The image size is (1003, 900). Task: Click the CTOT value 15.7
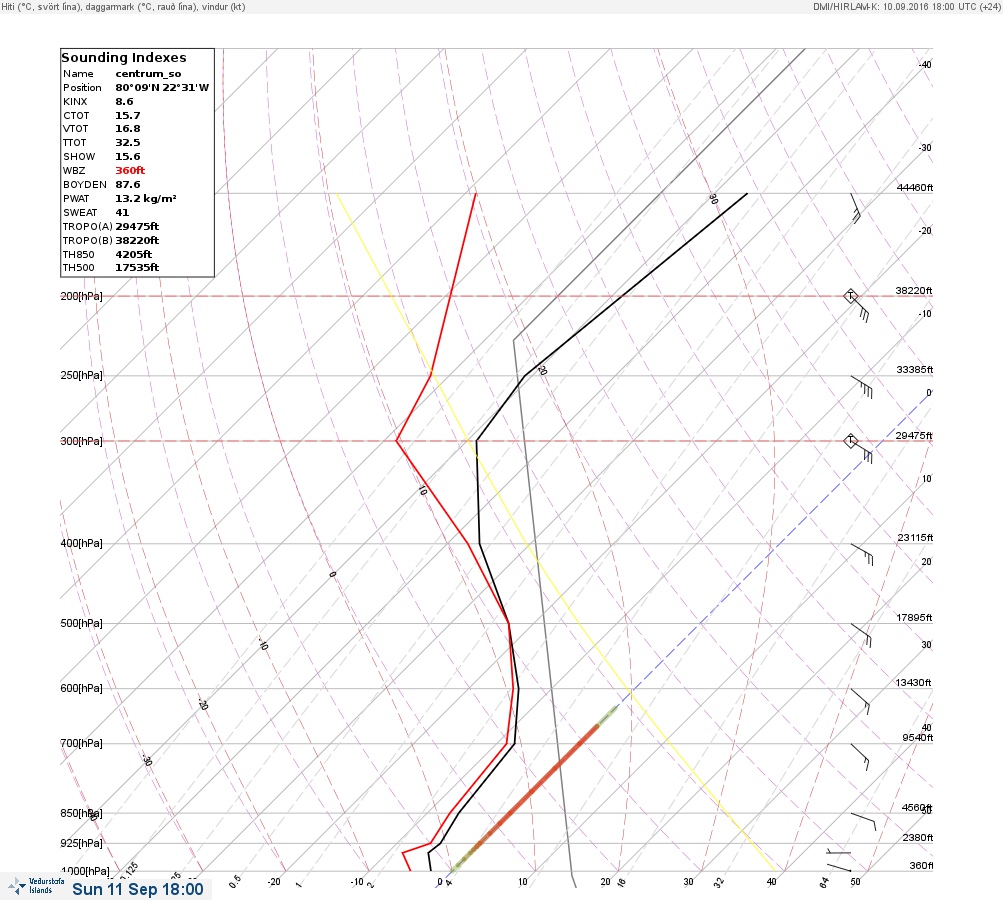128,116
